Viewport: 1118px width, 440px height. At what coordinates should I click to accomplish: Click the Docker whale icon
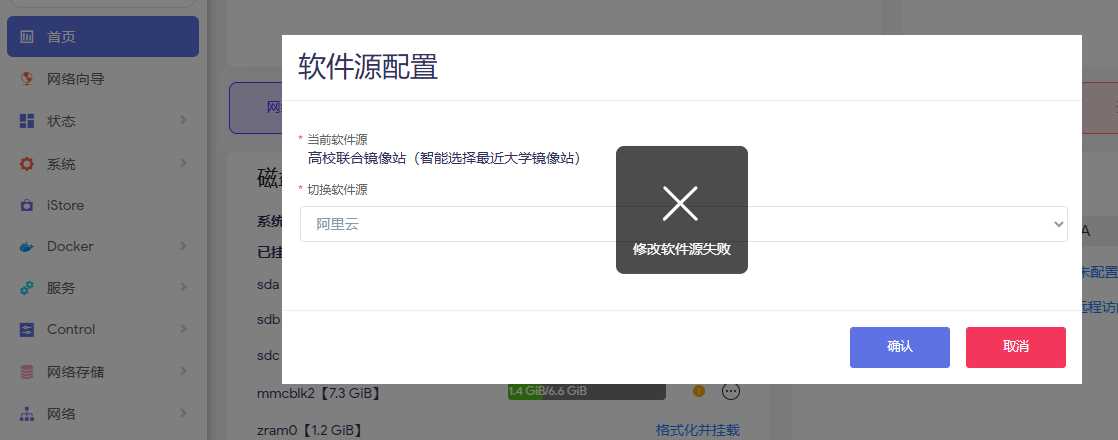click(x=26, y=247)
